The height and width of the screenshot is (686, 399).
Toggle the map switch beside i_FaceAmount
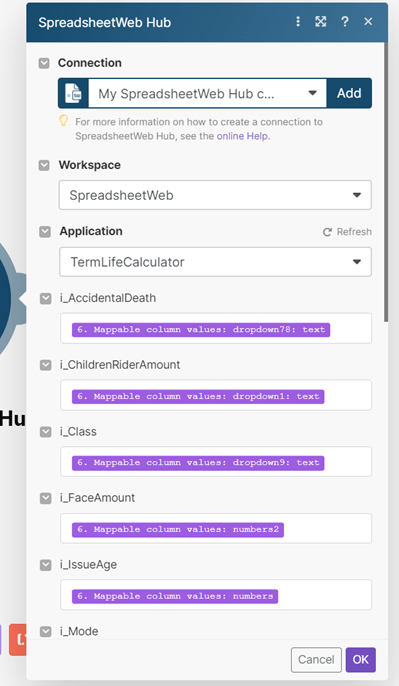(x=46, y=498)
